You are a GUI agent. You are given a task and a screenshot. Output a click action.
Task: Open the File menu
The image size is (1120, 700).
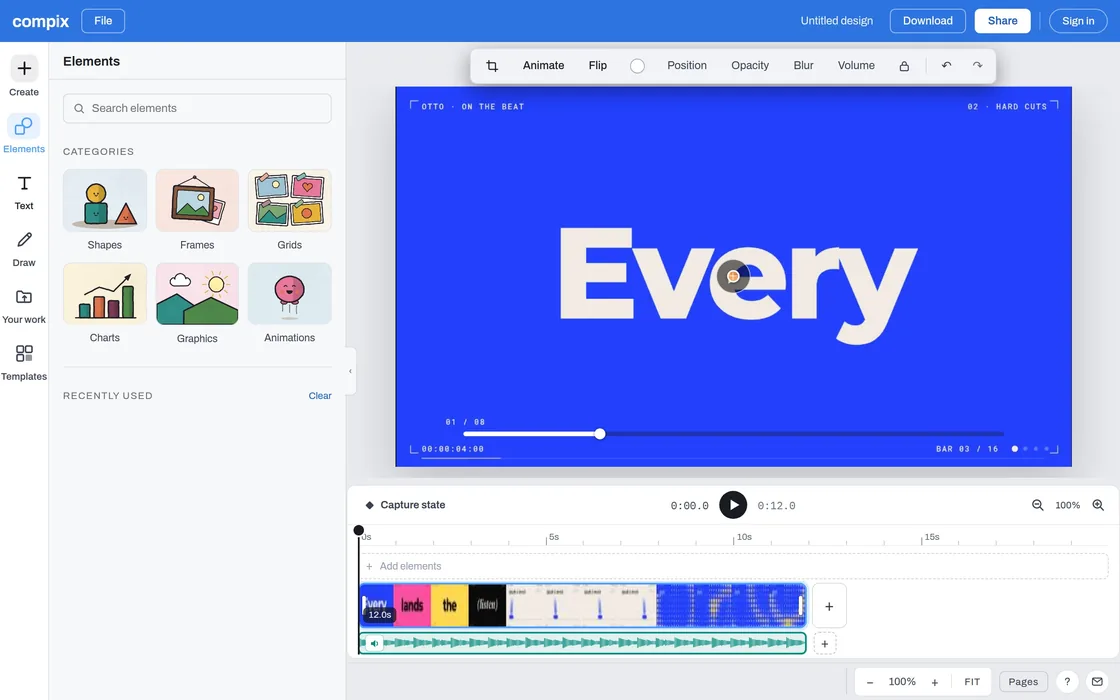[103, 21]
